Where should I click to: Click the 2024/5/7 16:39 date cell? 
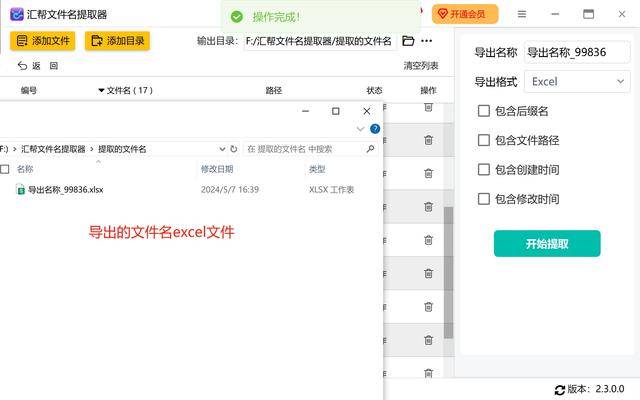coord(230,190)
